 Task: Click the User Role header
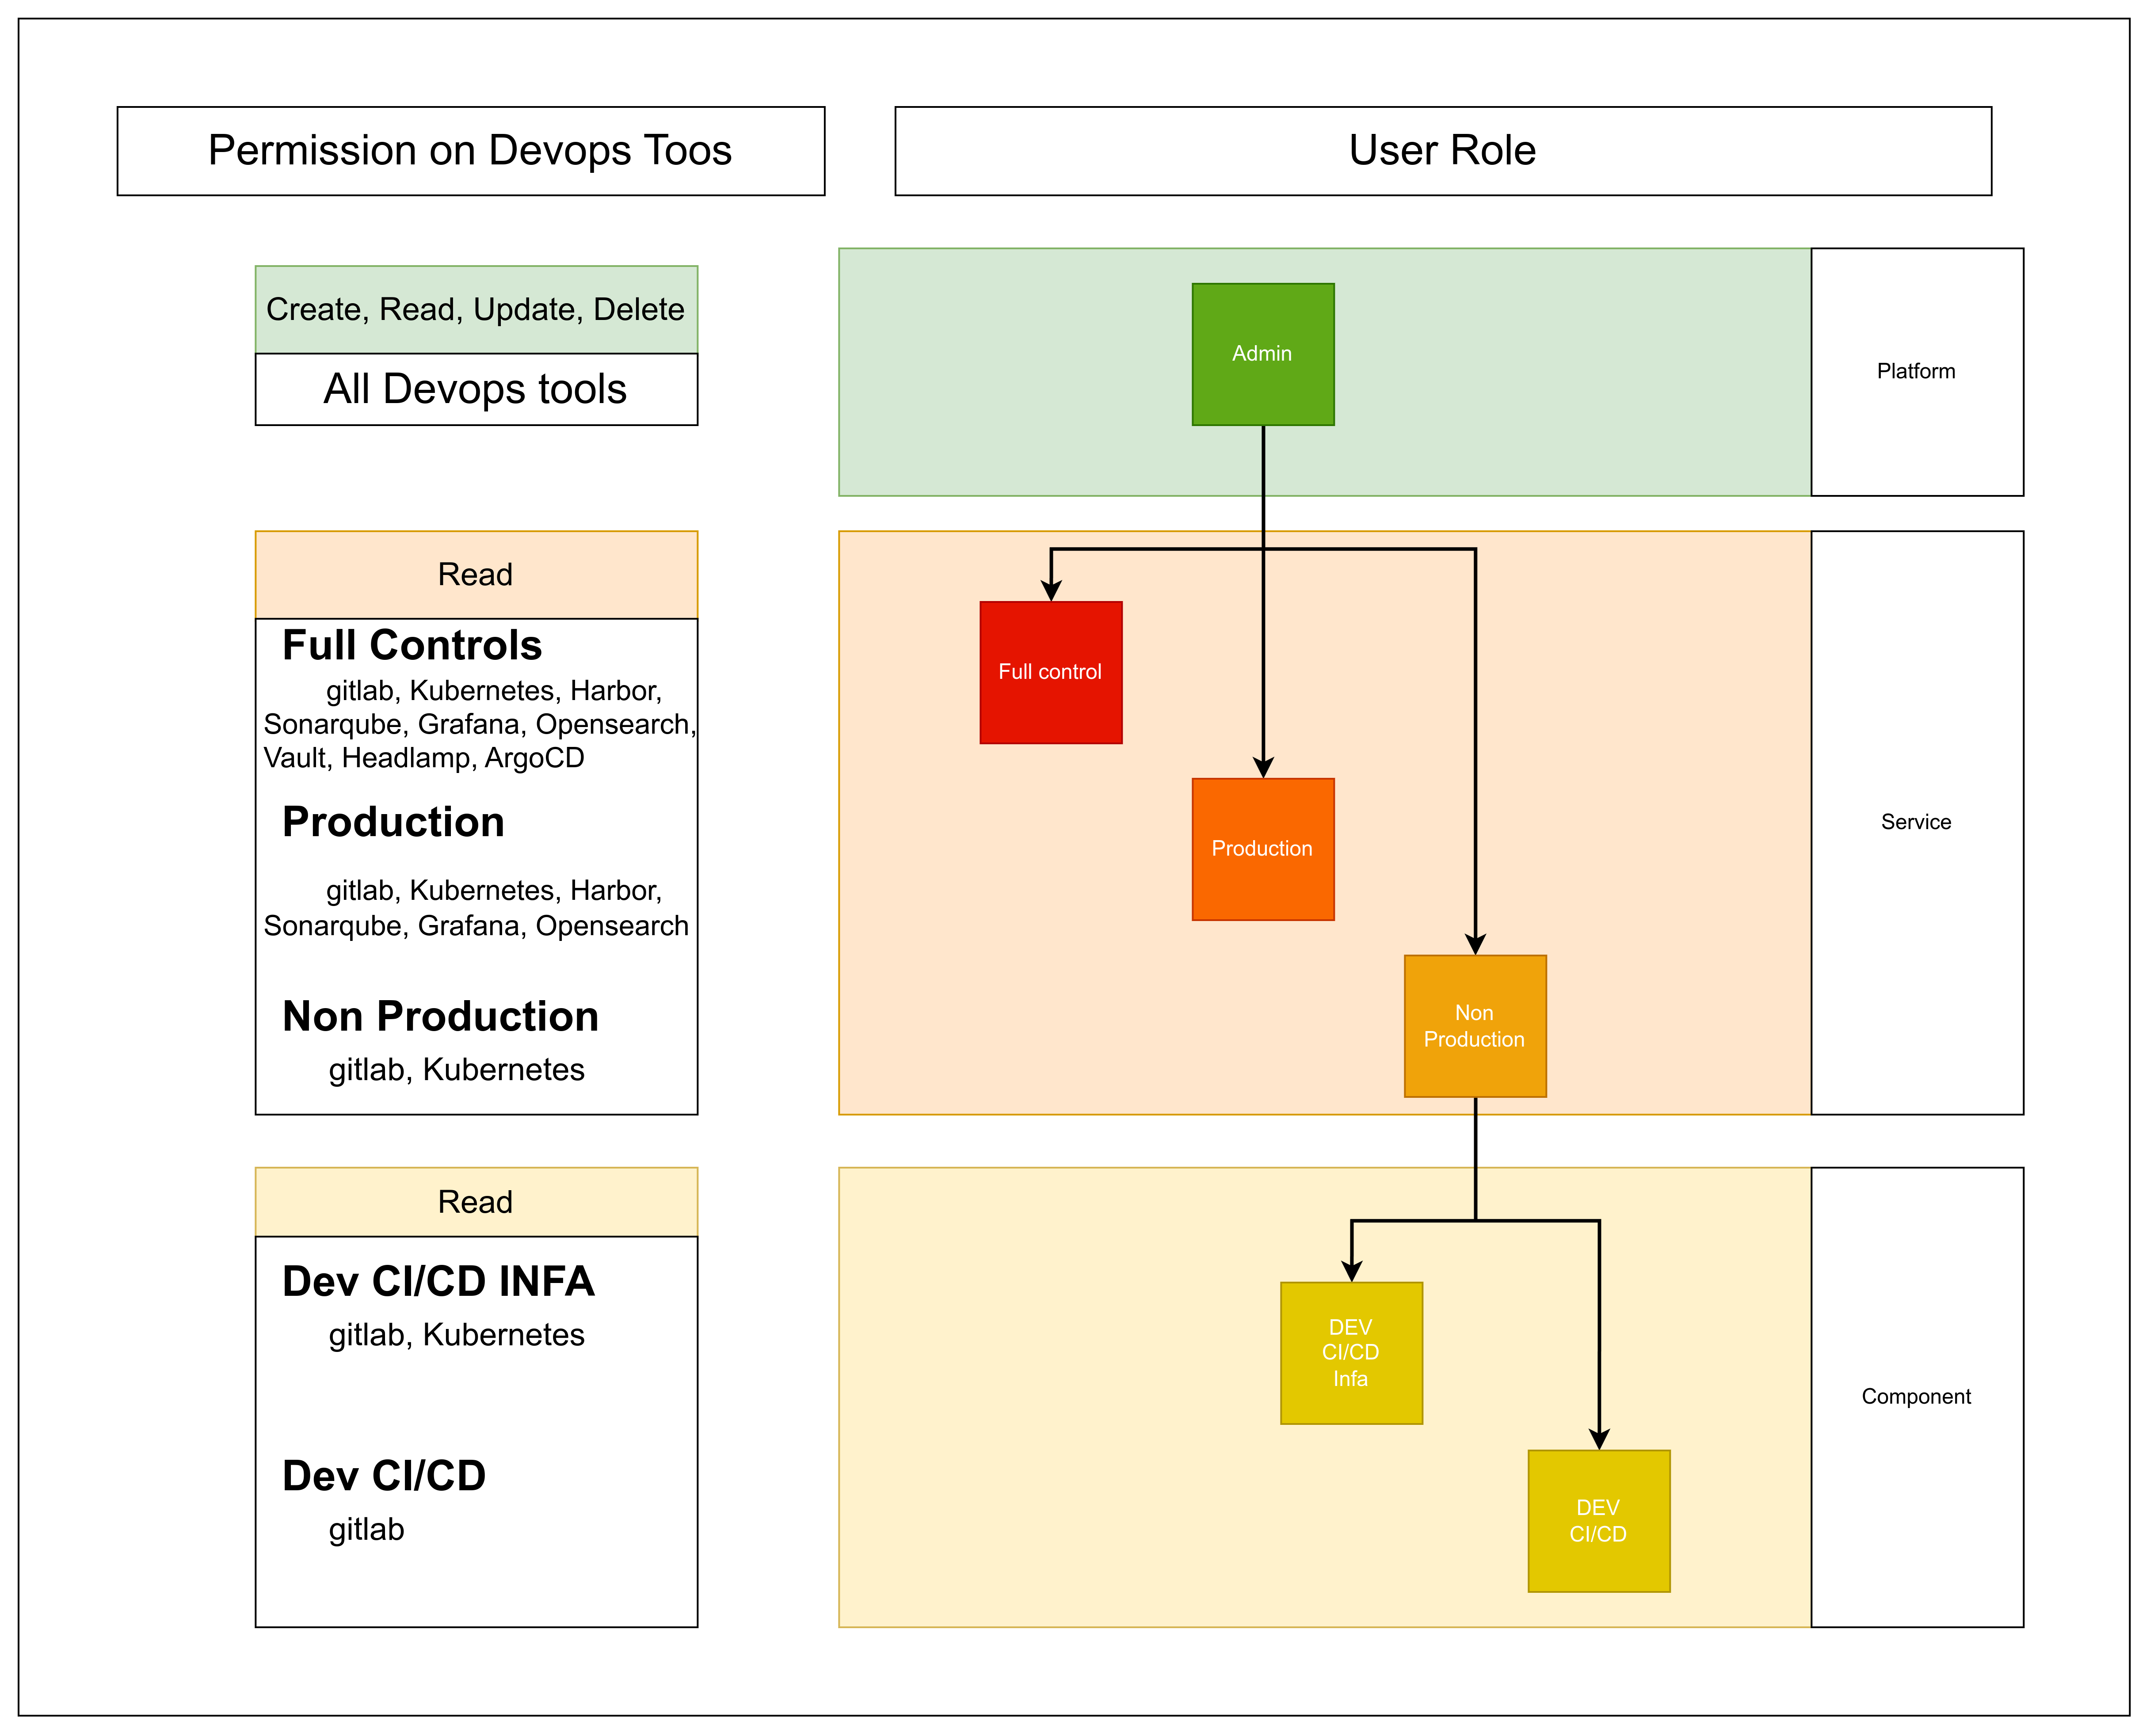coord(1443,151)
